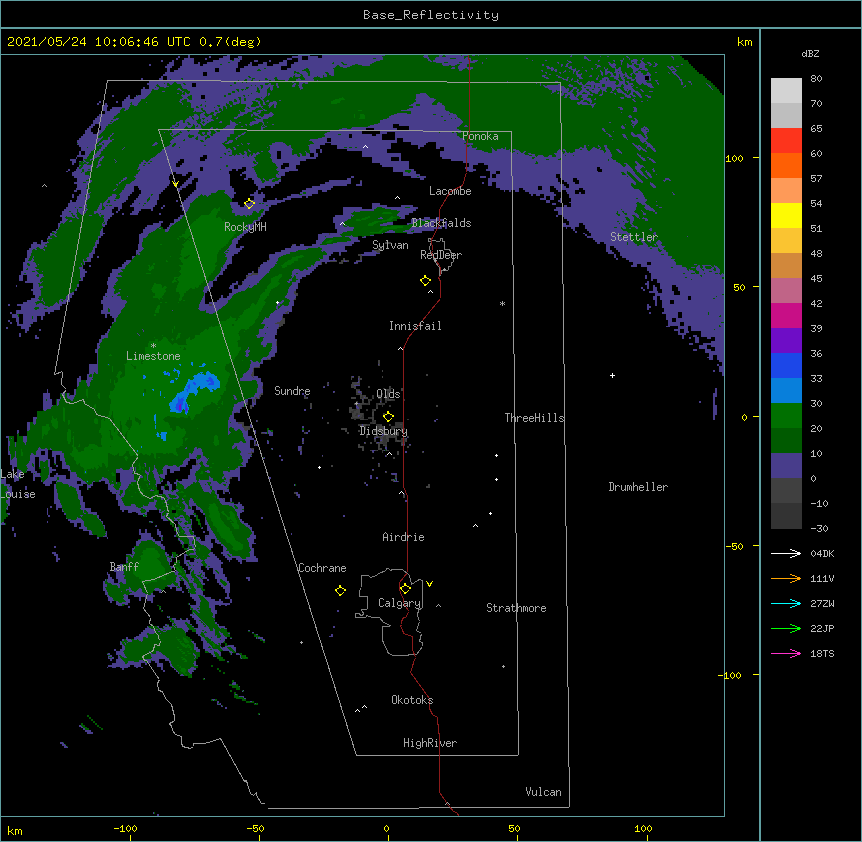Pick the red 65 dBZ color swatch
The height and width of the screenshot is (842, 862).
(x=786, y=141)
